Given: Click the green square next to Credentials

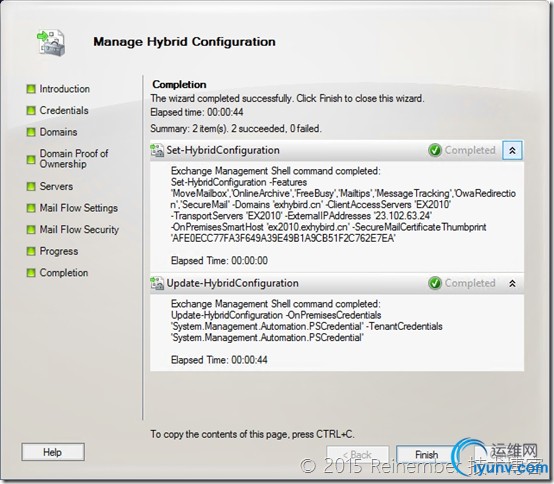Looking at the screenshot, I should click(31, 111).
